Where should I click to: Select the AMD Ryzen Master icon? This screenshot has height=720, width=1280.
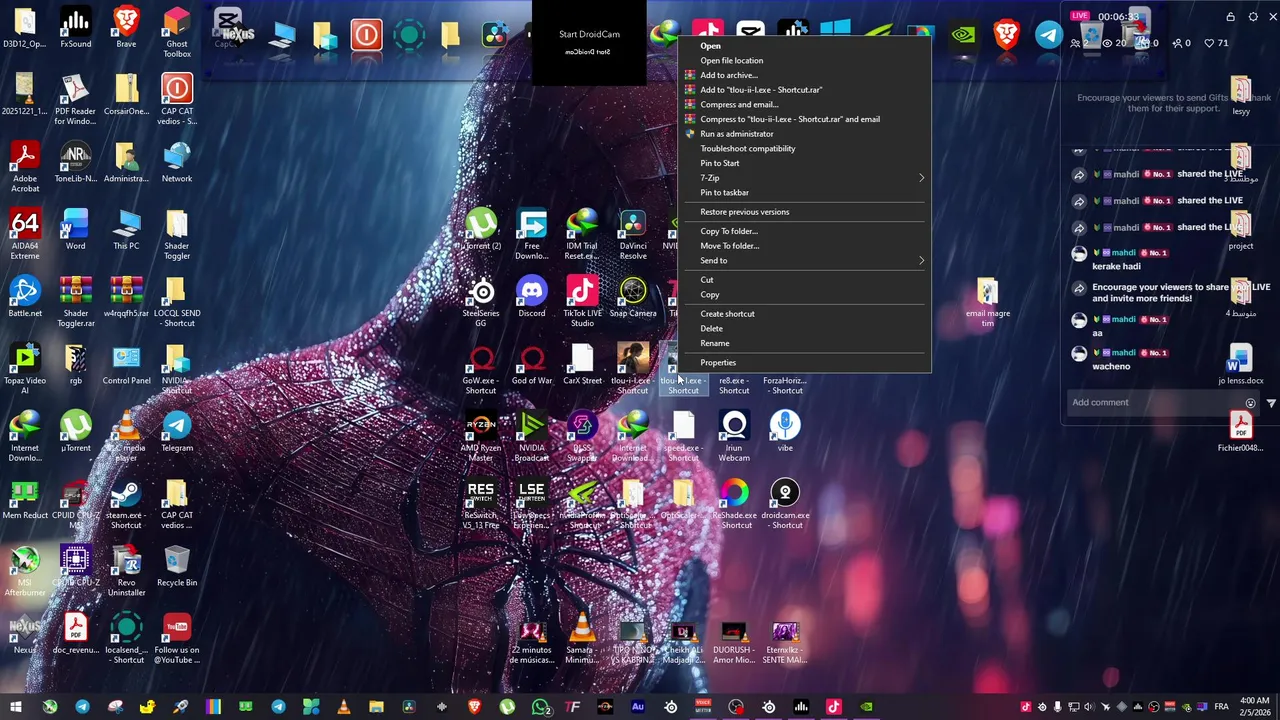(x=481, y=435)
